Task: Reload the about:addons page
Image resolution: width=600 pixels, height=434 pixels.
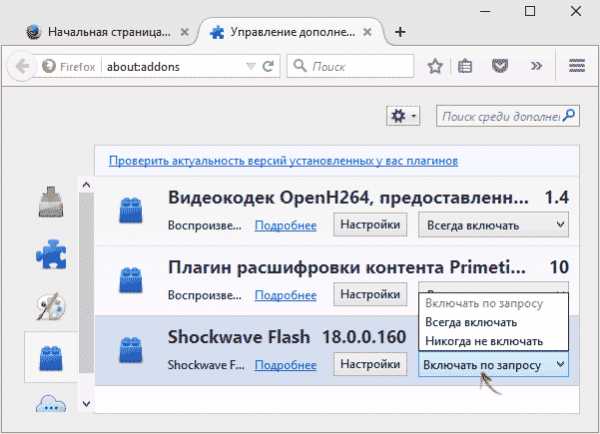Action: point(269,67)
